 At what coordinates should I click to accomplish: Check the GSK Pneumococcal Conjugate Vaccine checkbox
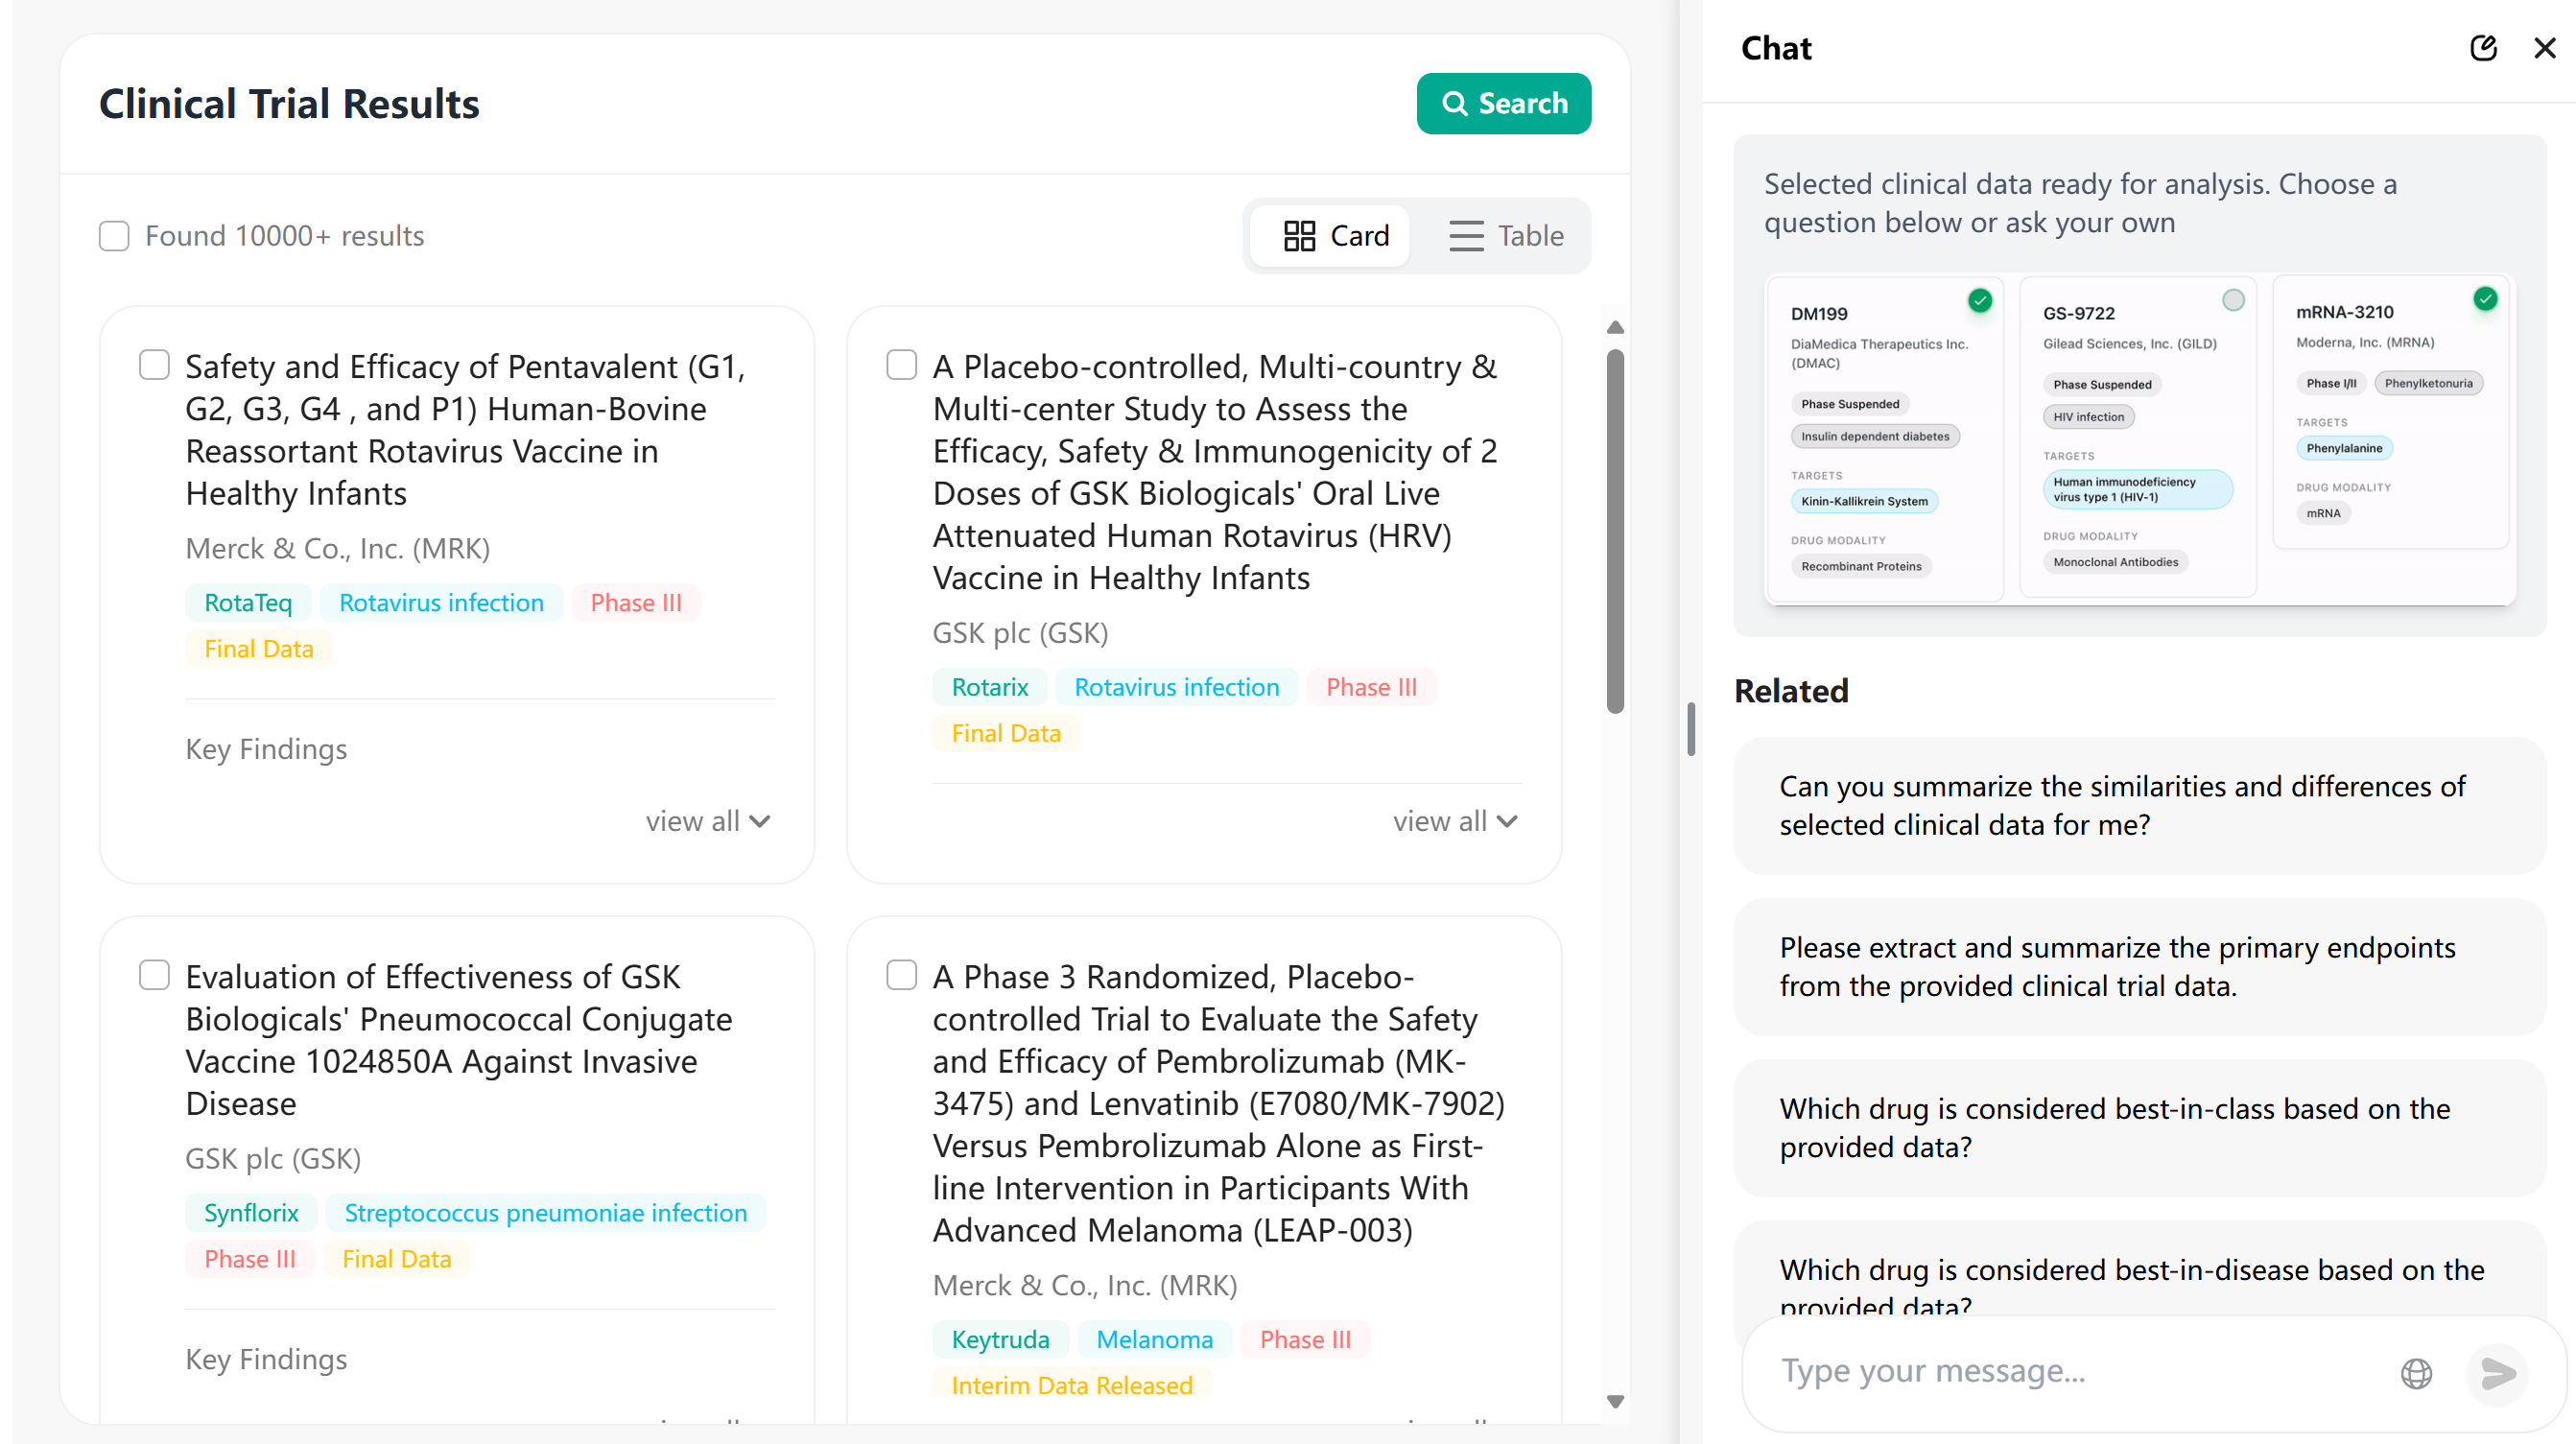154,975
